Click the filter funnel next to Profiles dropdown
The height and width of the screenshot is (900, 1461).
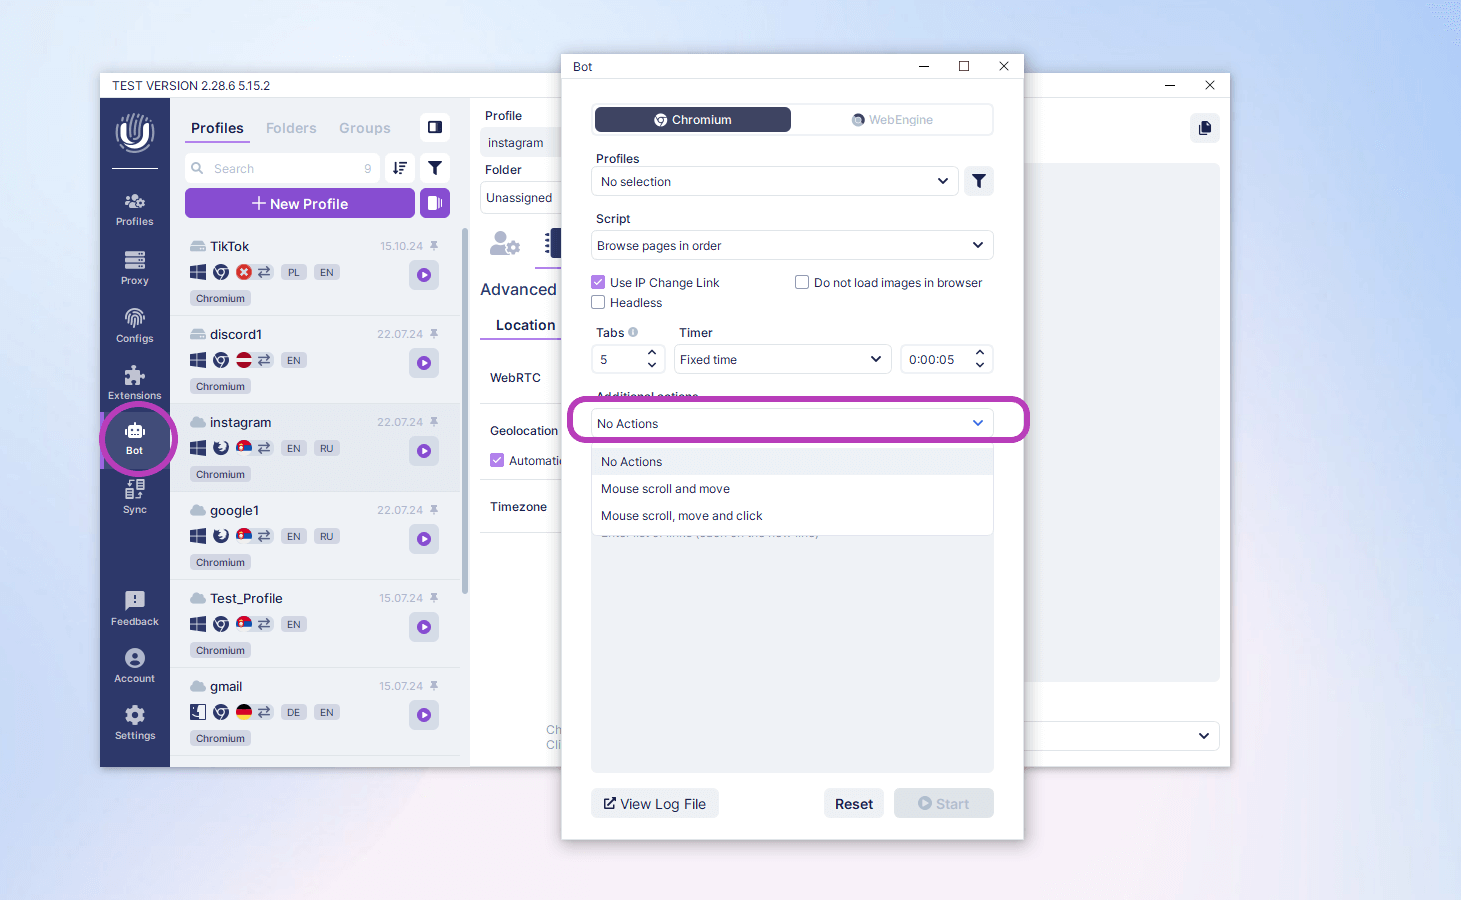click(978, 181)
